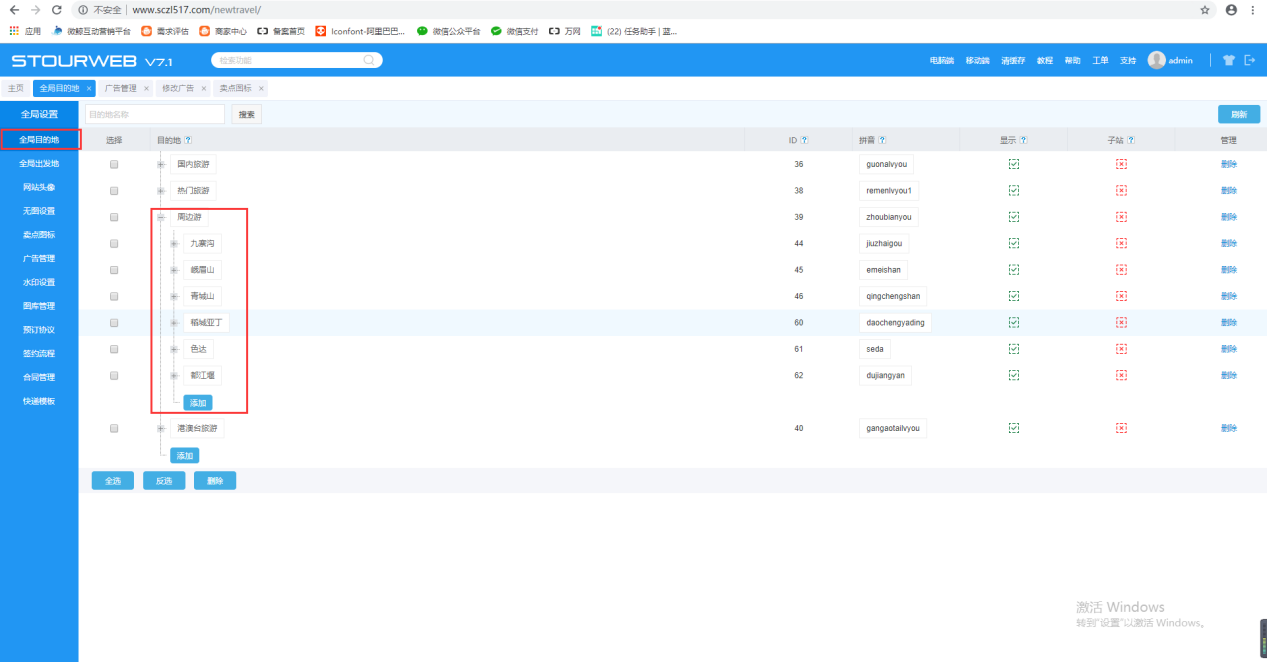Click help icon next to 目的地 header
This screenshot has height=662, width=1267.
pos(188,140)
